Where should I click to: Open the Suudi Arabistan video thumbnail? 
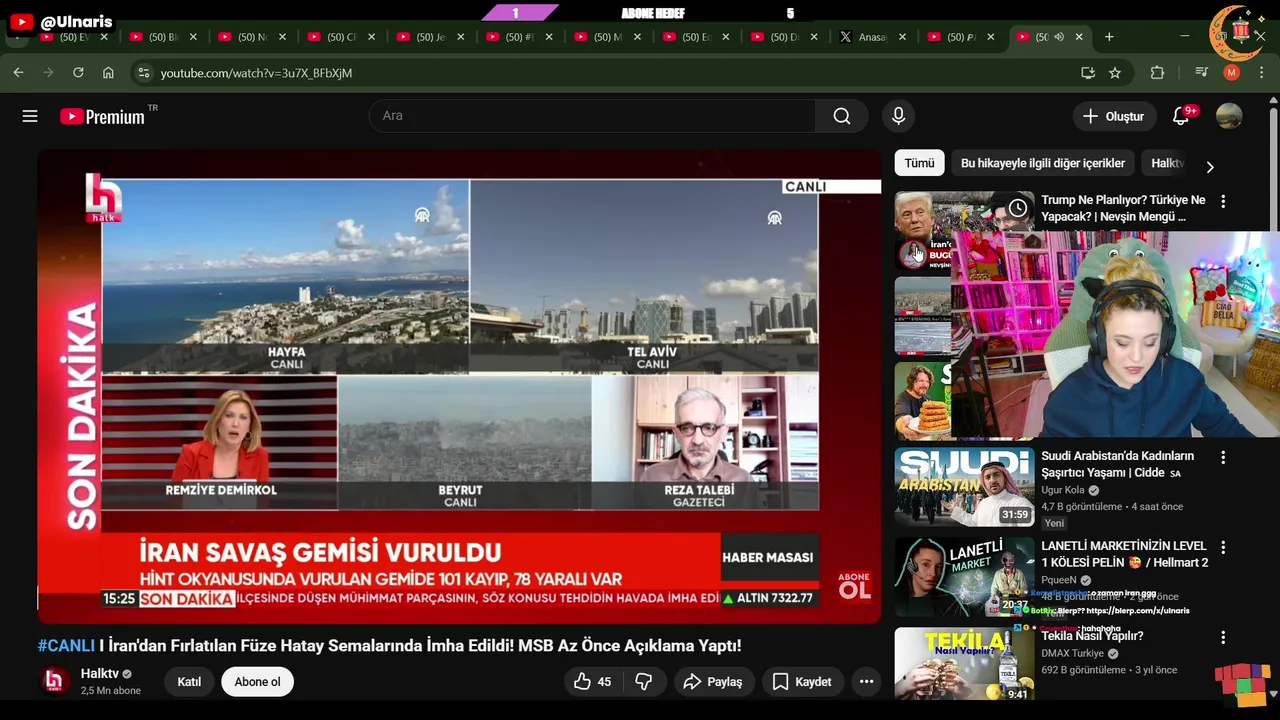pos(964,487)
